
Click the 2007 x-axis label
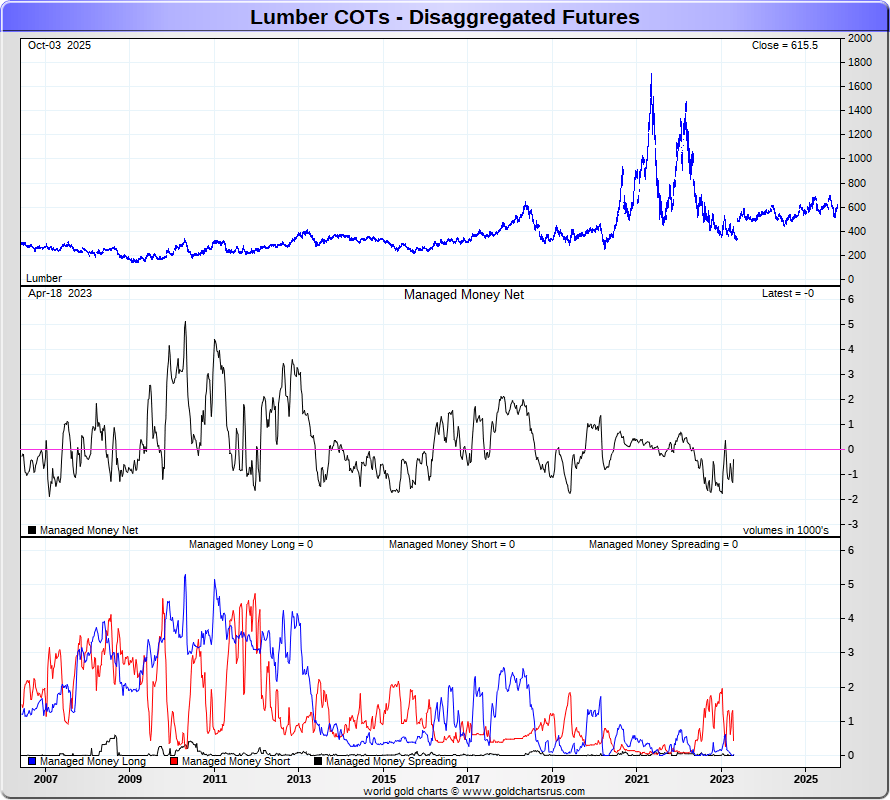coord(45,779)
